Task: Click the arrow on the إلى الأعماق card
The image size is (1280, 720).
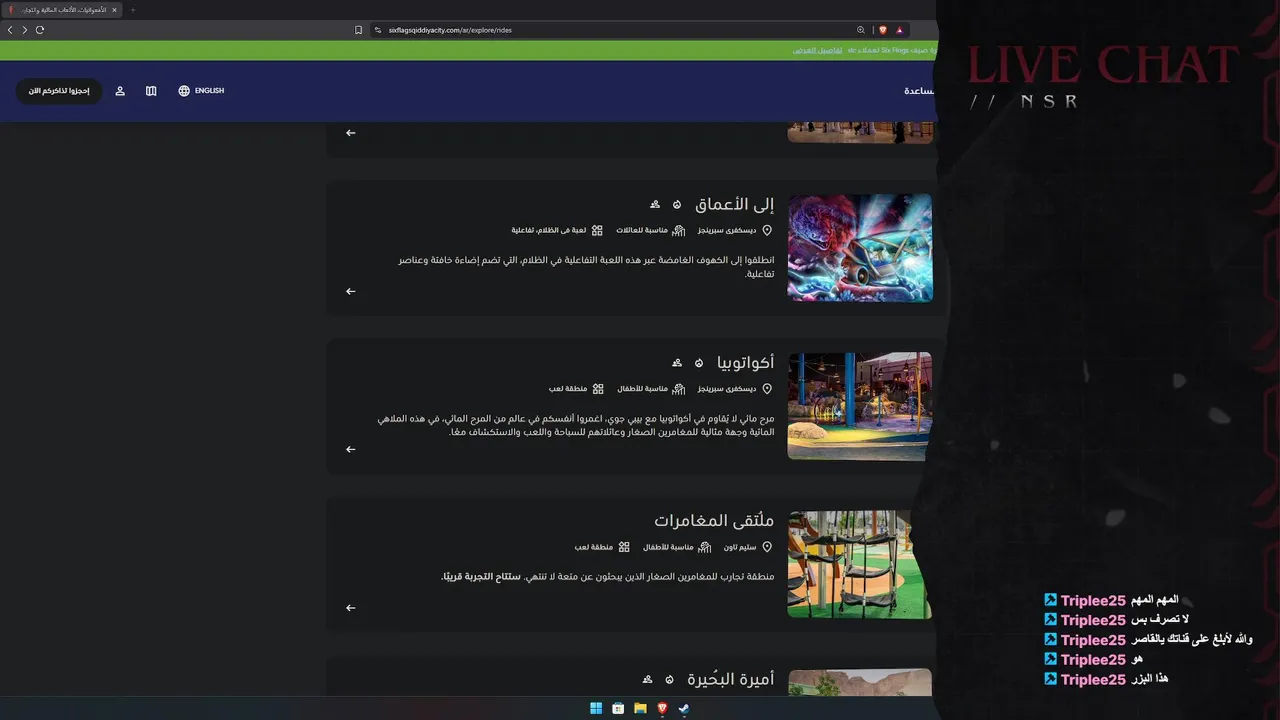Action: pos(350,291)
